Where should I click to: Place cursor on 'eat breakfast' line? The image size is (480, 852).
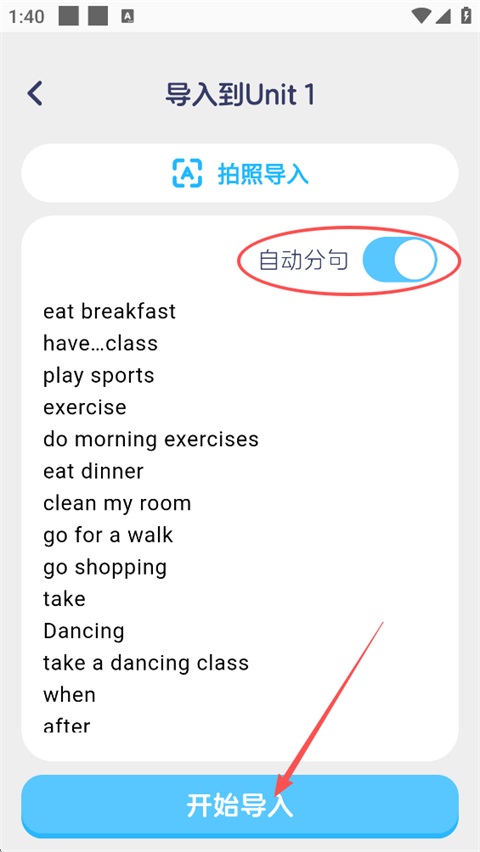tap(109, 311)
